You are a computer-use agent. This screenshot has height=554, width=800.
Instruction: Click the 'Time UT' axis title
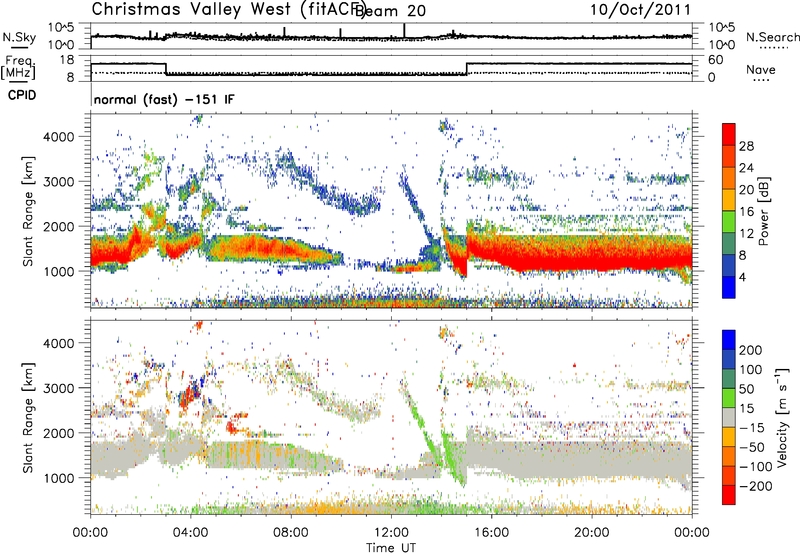click(391, 547)
